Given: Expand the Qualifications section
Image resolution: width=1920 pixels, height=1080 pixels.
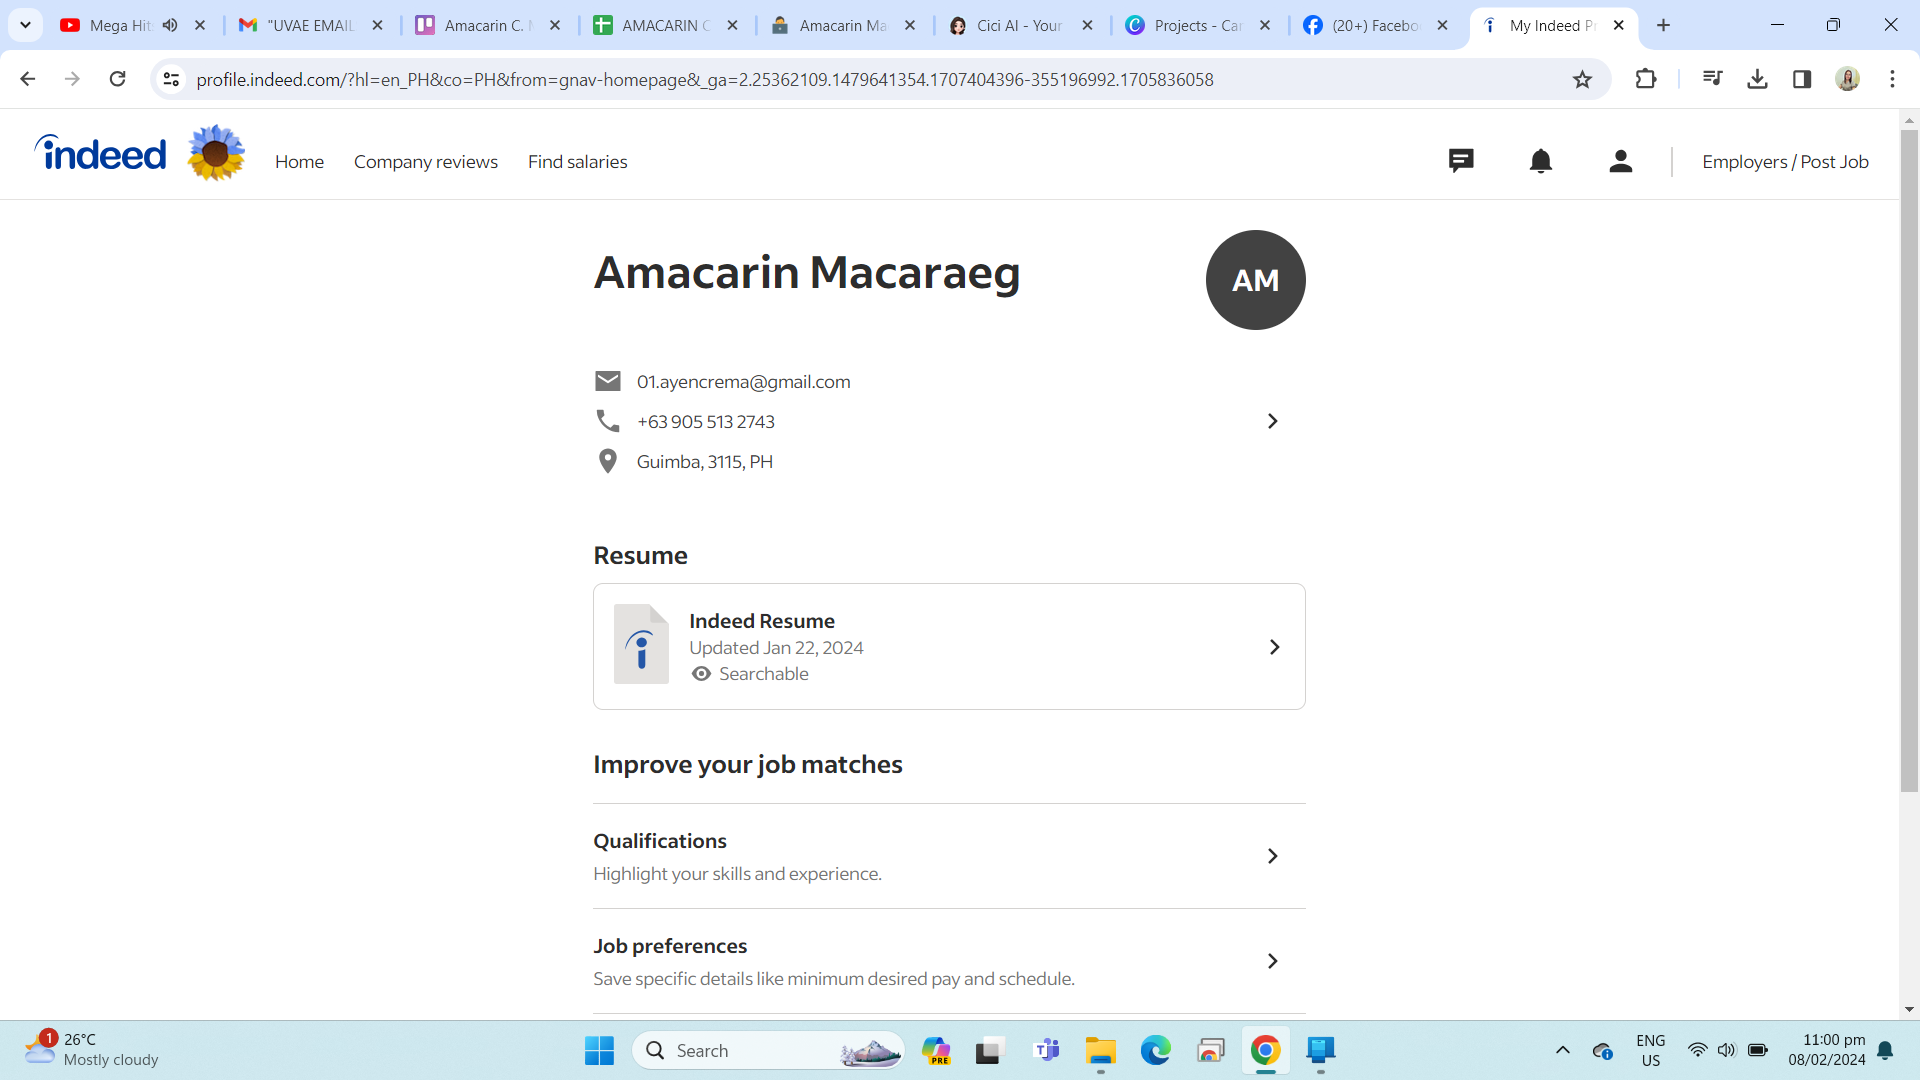Looking at the screenshot, I should [x=1272, y=856].
